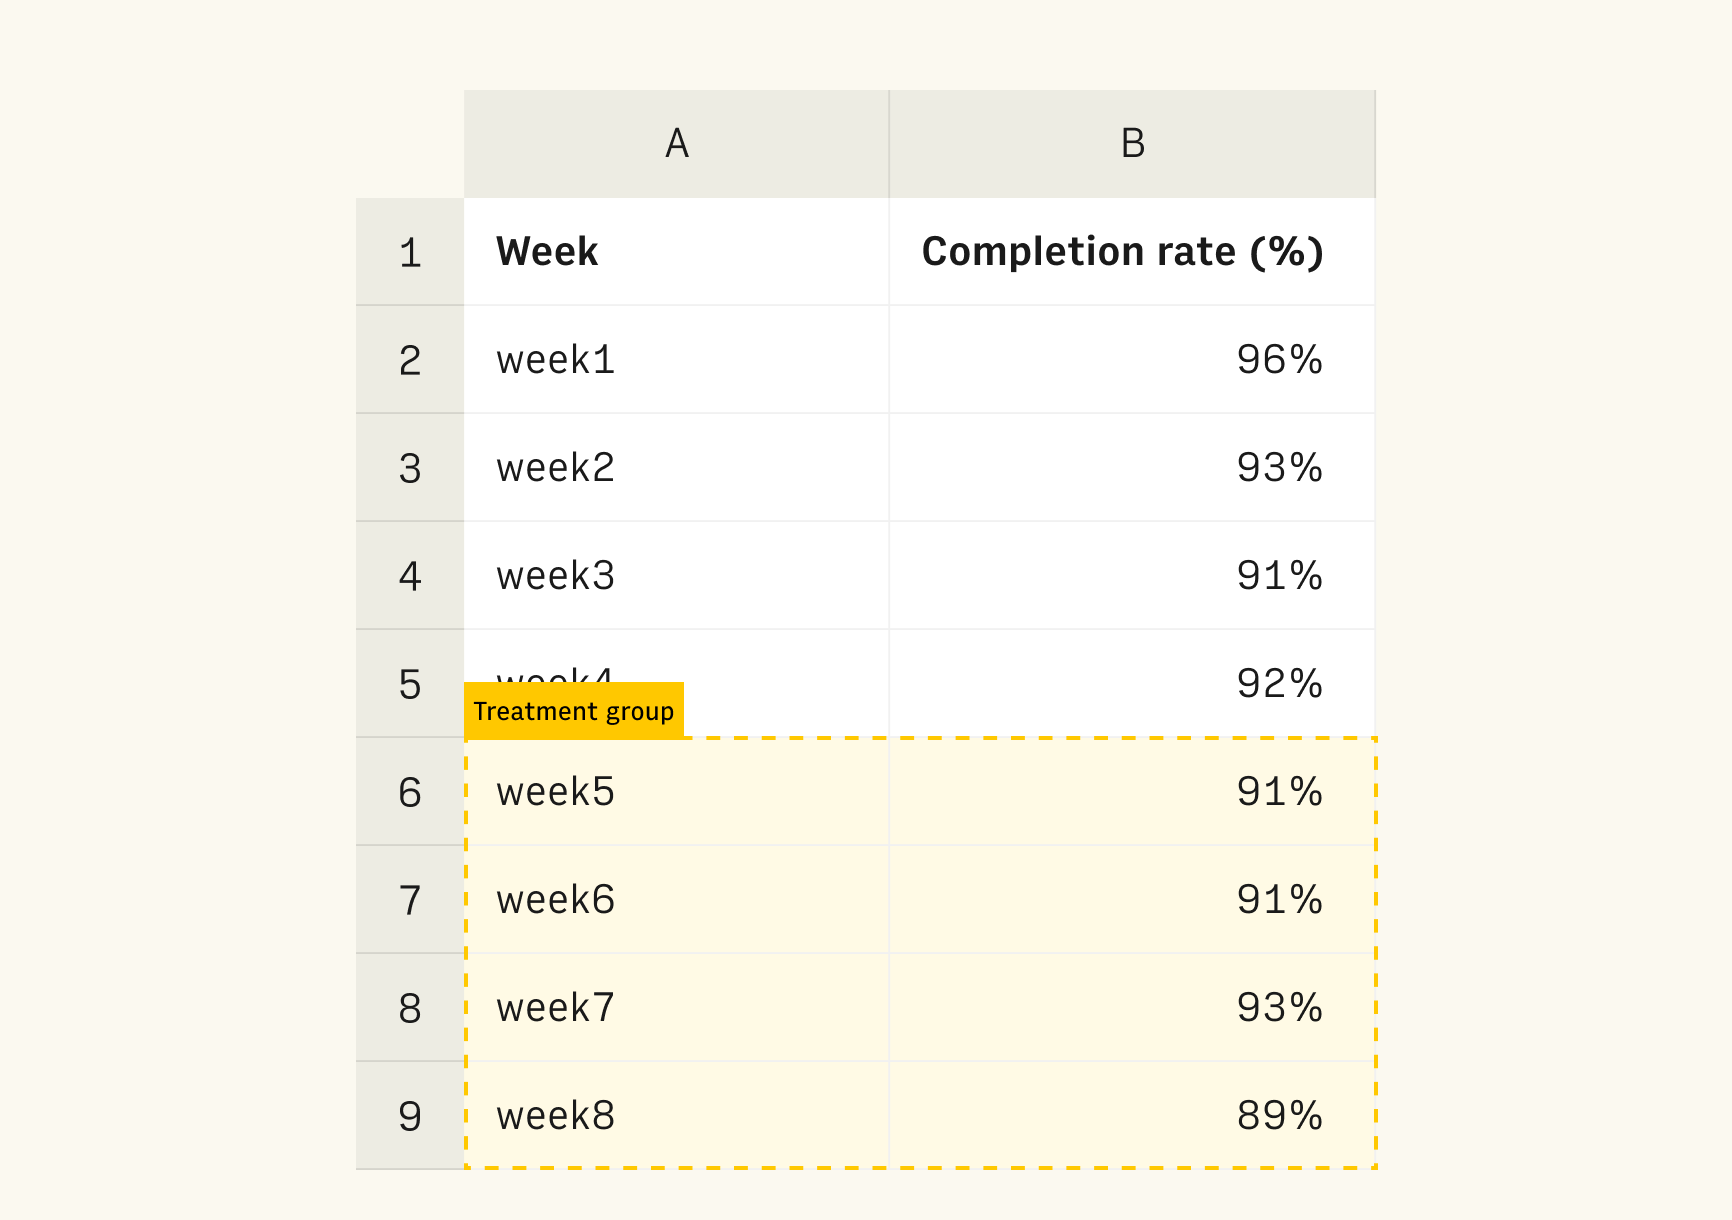Select row 2 header
This screenshot has height=1220, width=1732.
(410, 360)
